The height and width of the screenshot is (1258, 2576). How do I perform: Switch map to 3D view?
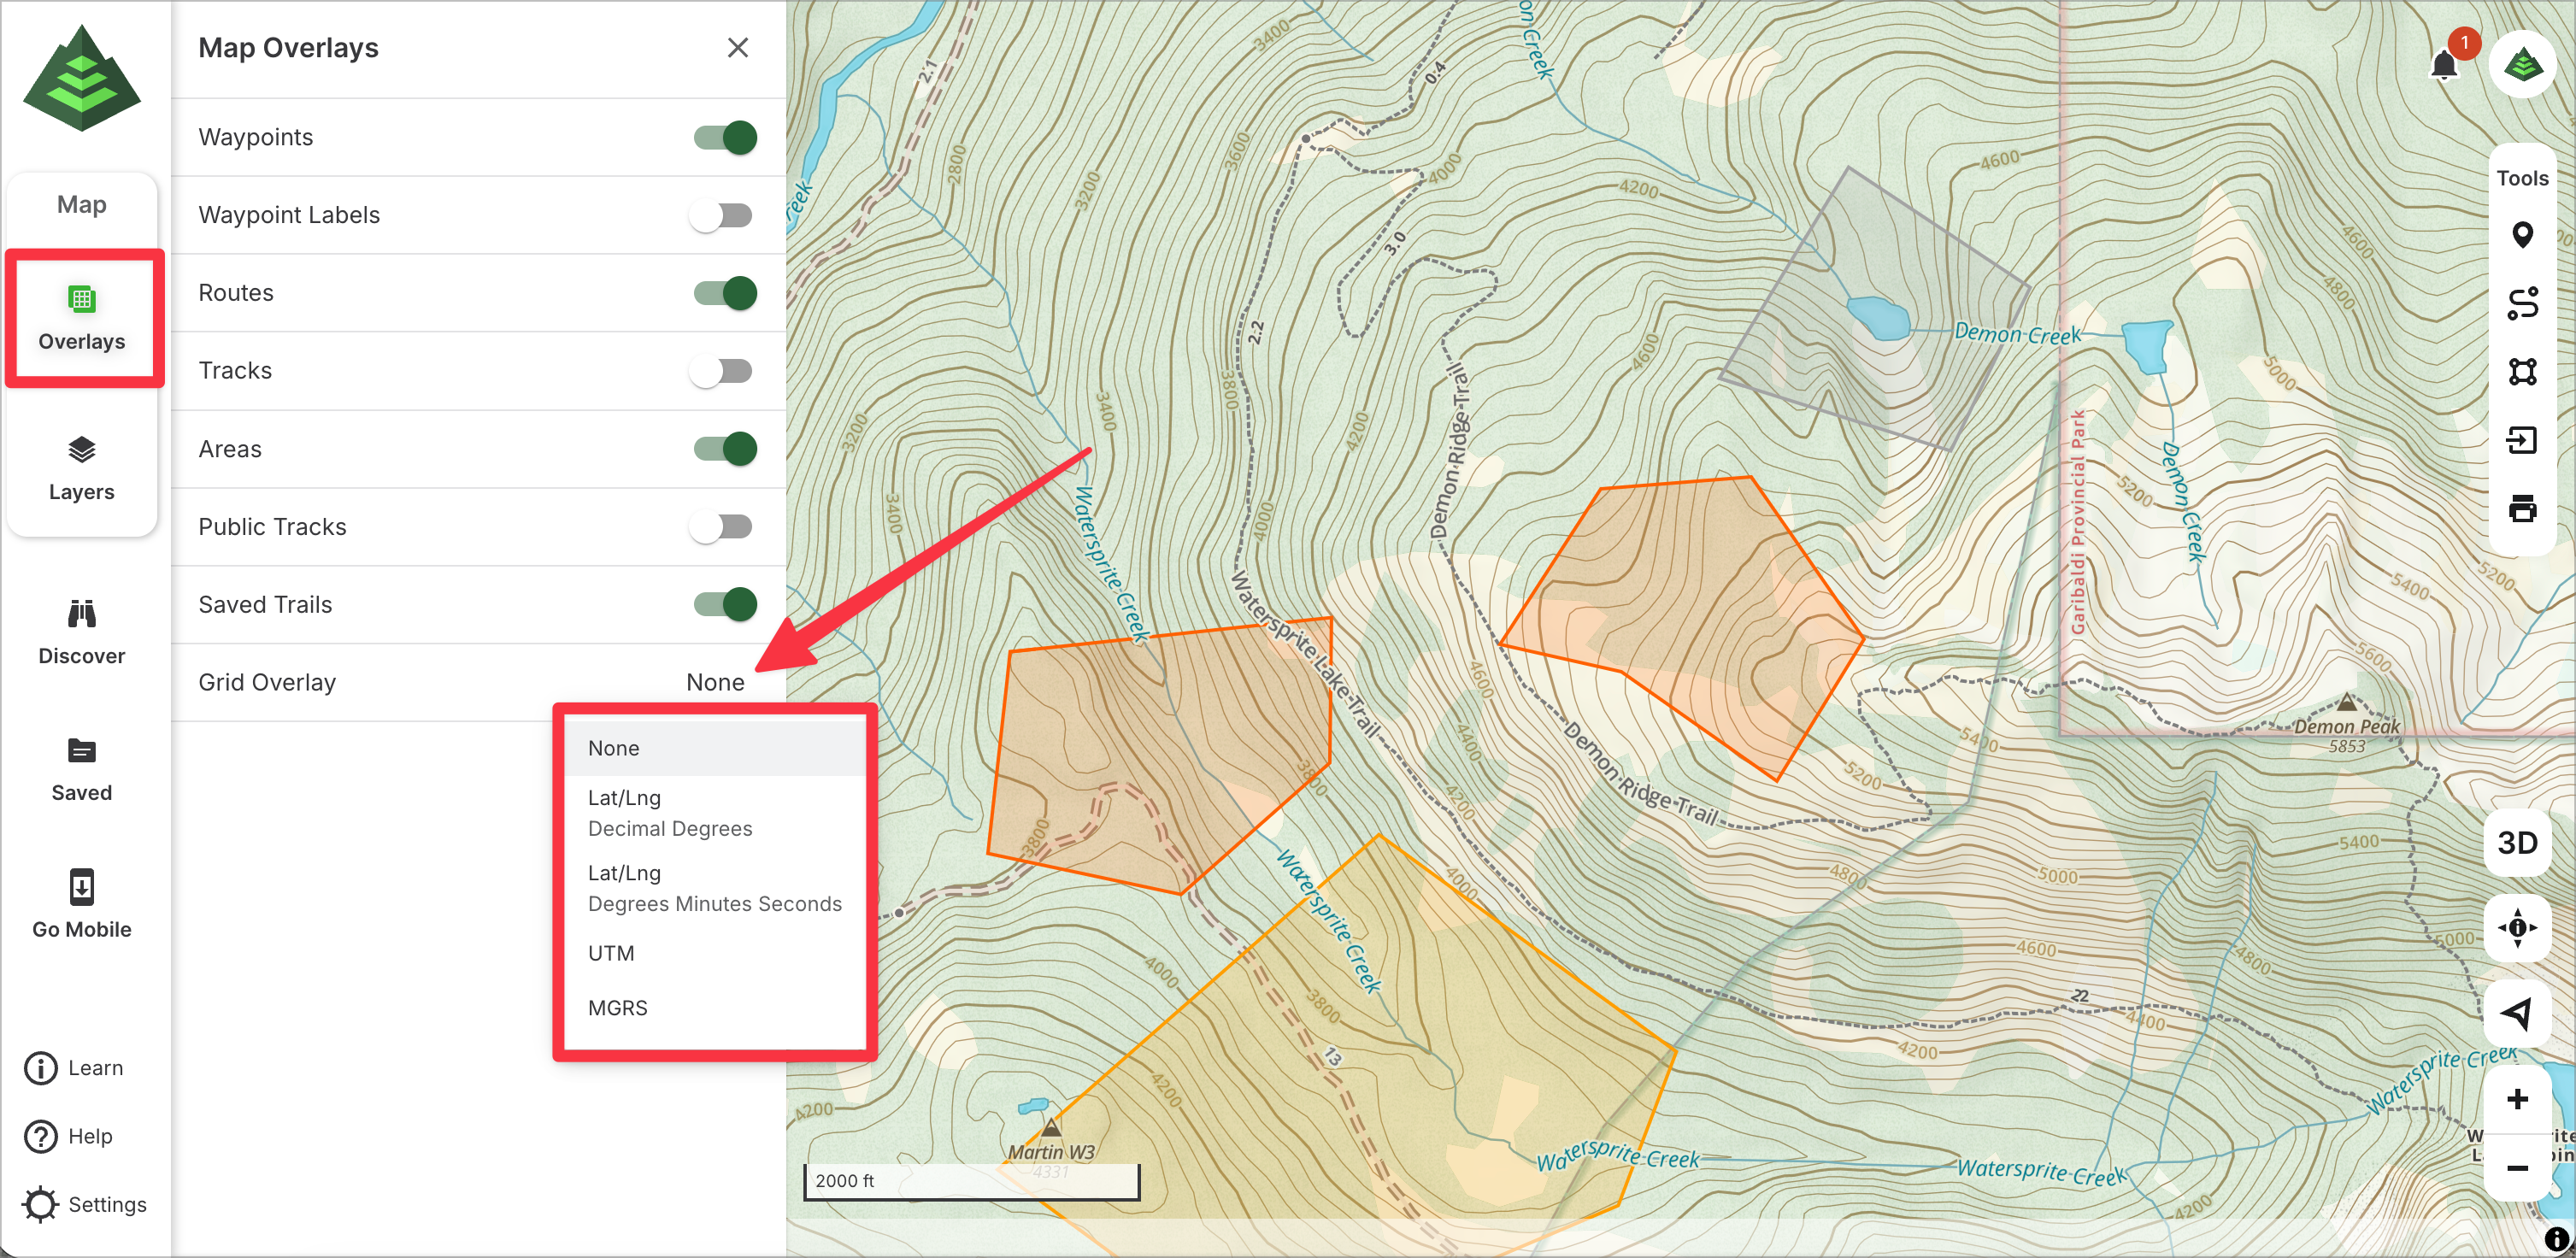point(2517,843)
